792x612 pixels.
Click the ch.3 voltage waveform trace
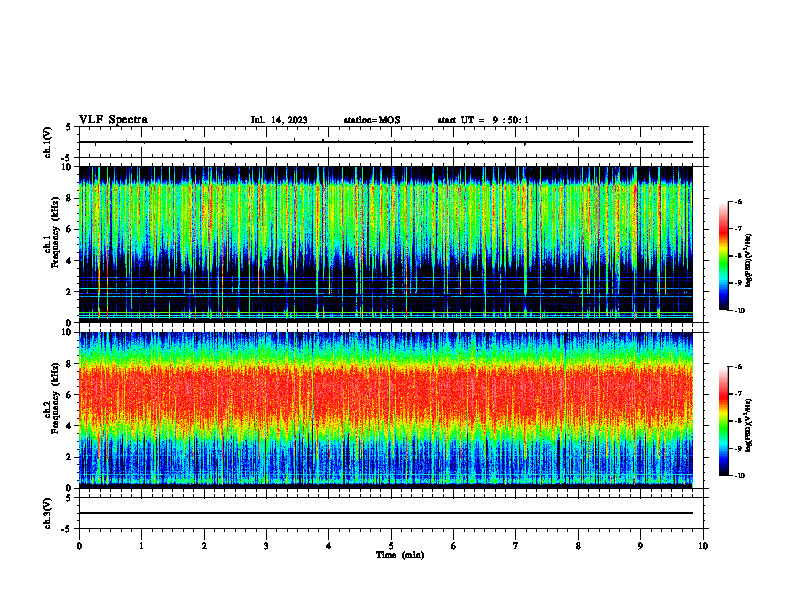(386, 513)
